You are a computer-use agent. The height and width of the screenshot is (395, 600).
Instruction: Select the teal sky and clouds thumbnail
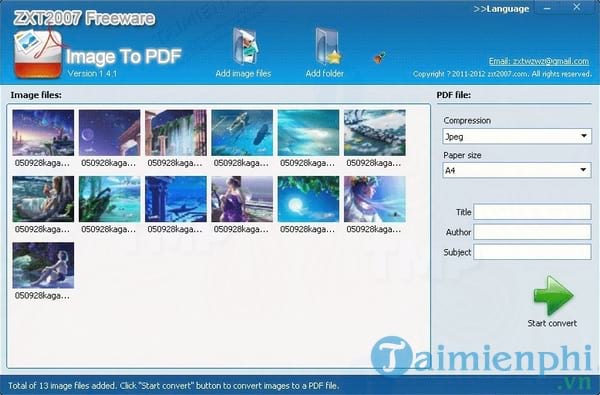(308, 133)
